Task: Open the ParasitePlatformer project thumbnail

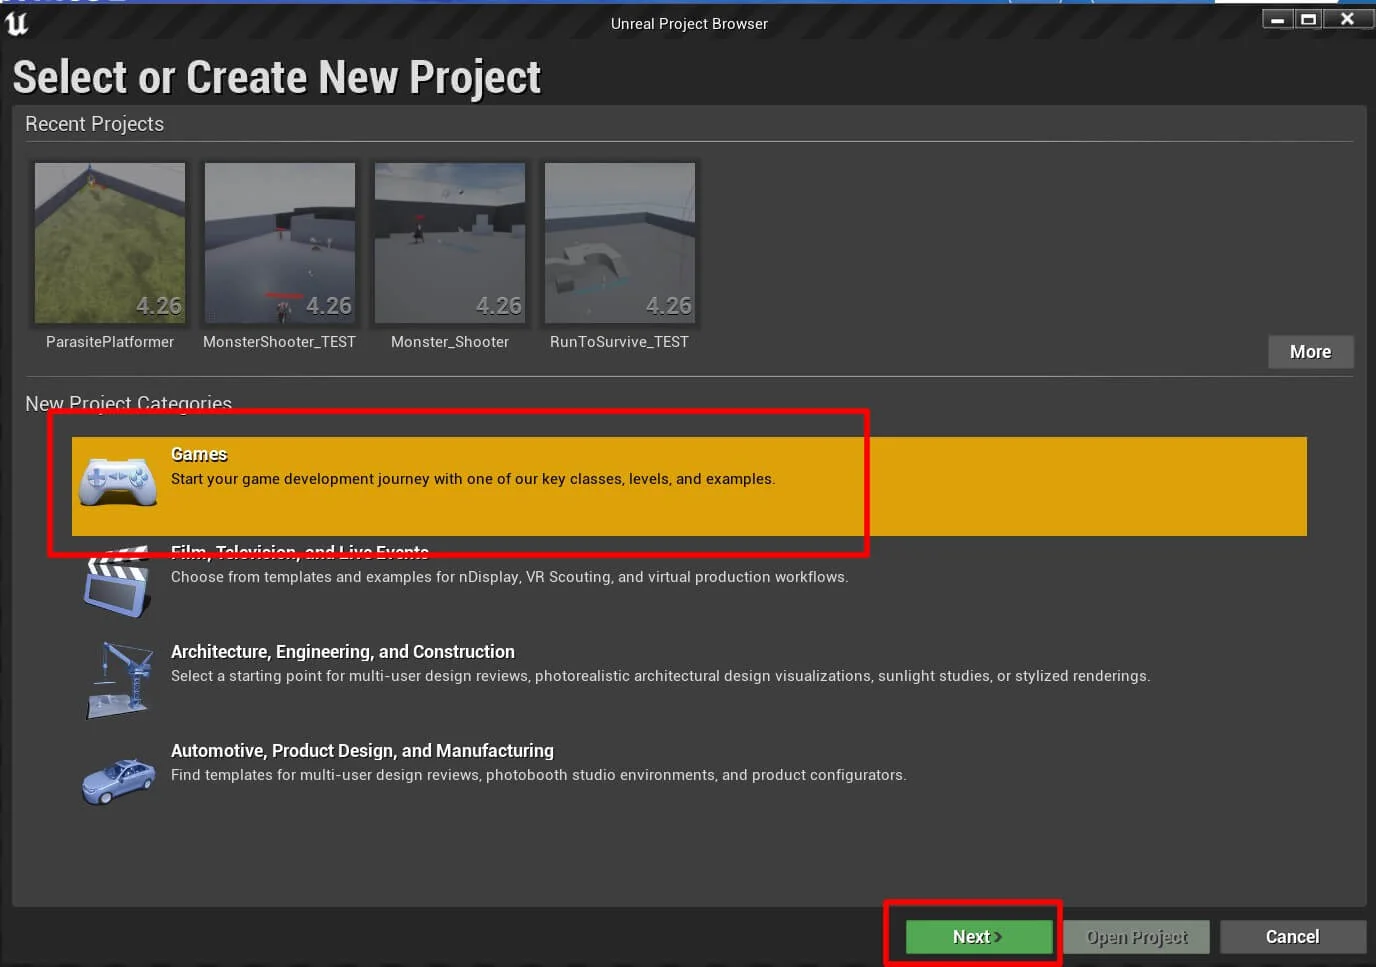Action: [110, 243]
